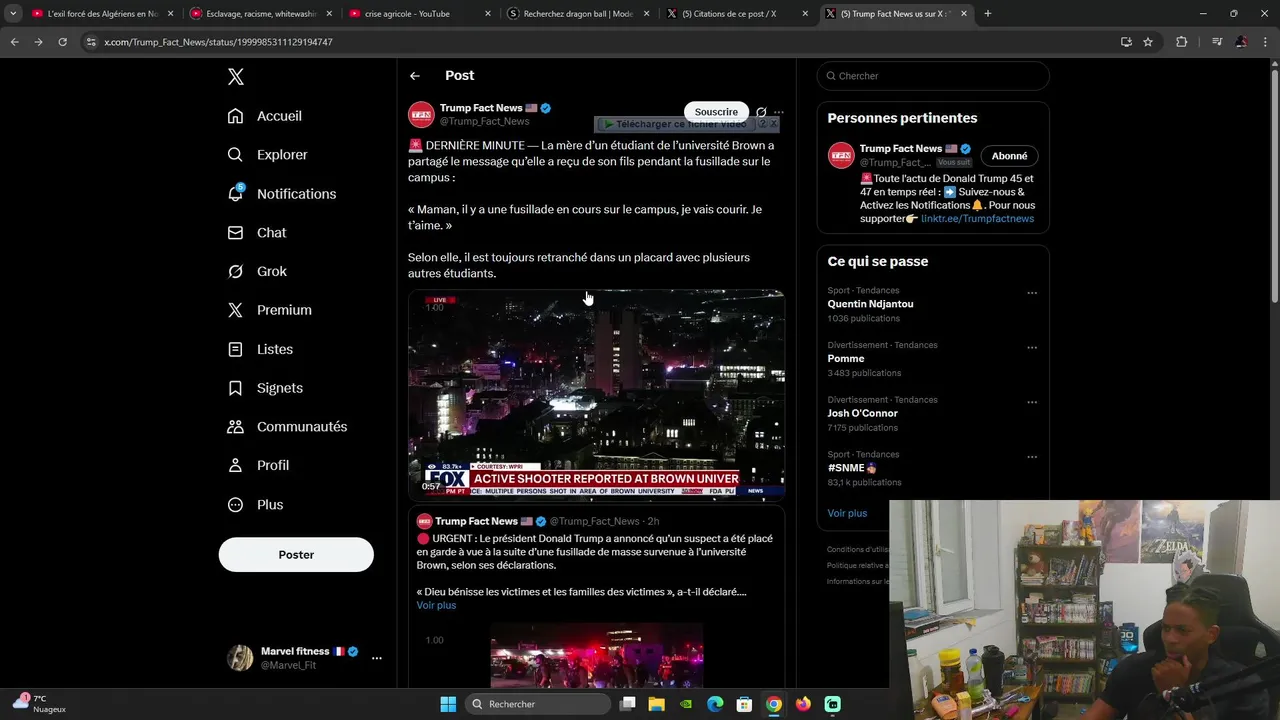Open the #SNME trend
Viewport: 1280px width, 720px height.
851,468
